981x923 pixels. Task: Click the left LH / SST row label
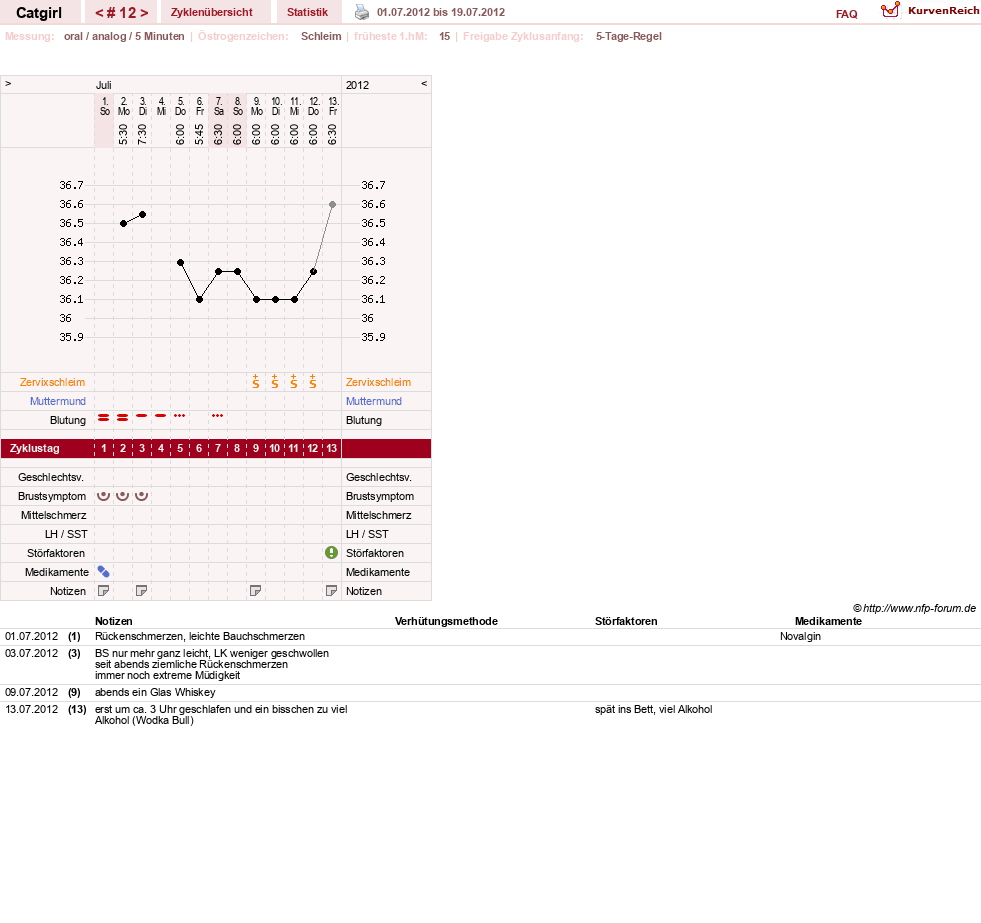click(x=66, y=534)
